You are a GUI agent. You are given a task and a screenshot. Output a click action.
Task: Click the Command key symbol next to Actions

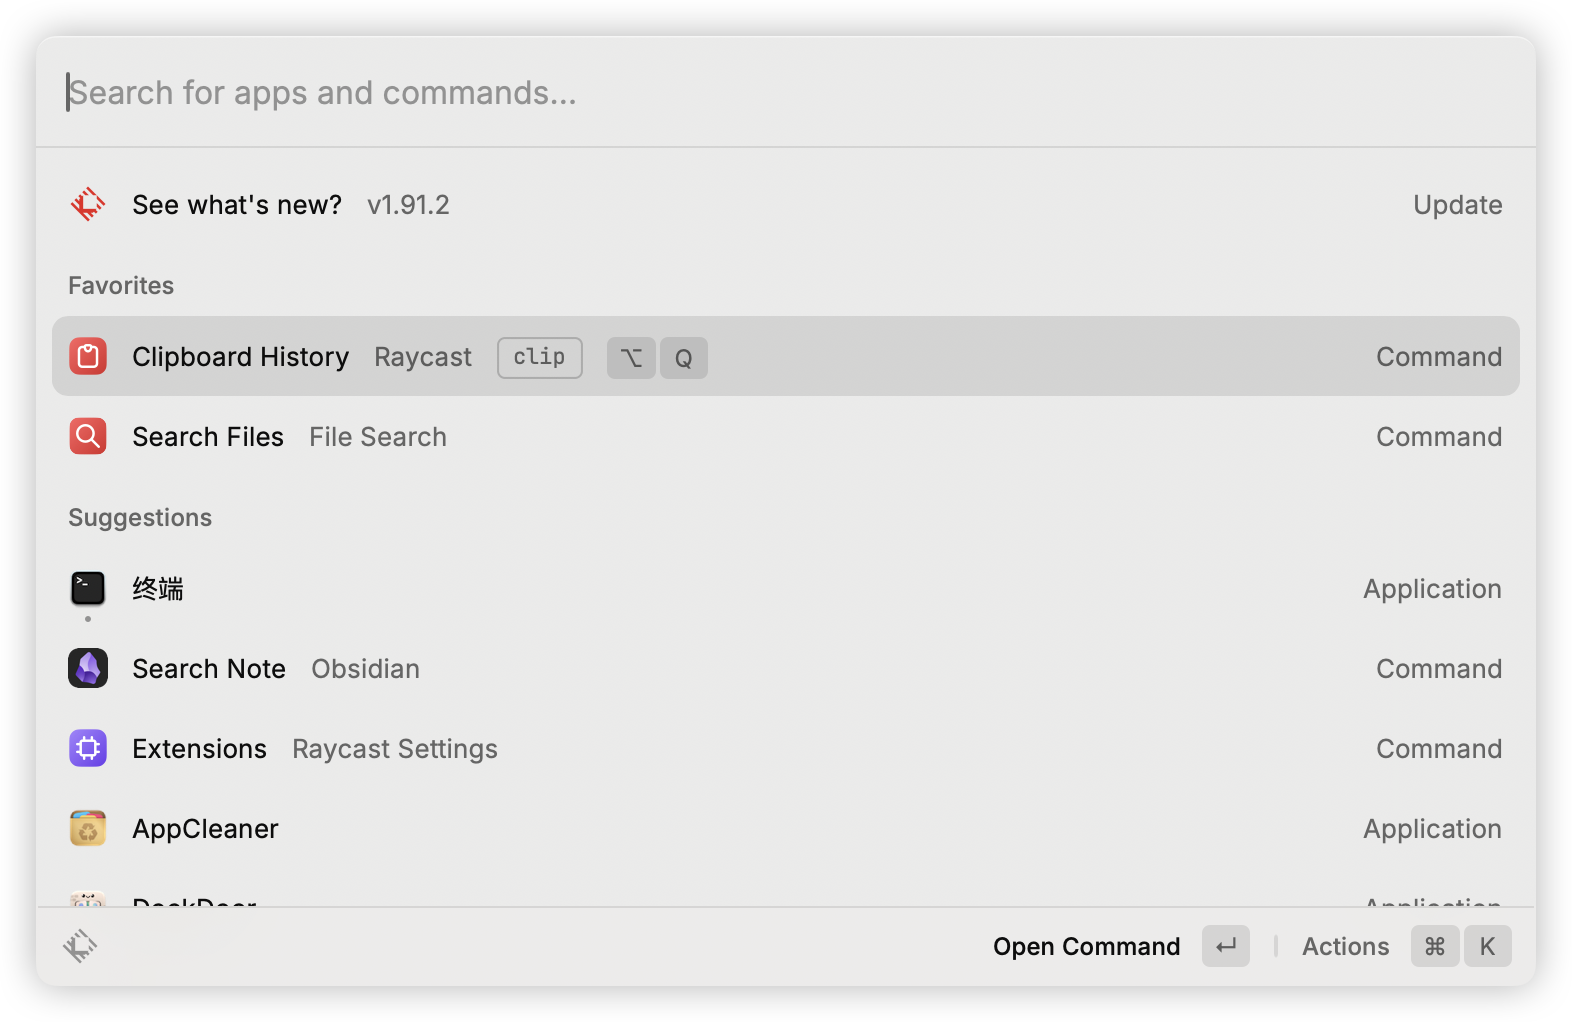[x=1435, y=946]
